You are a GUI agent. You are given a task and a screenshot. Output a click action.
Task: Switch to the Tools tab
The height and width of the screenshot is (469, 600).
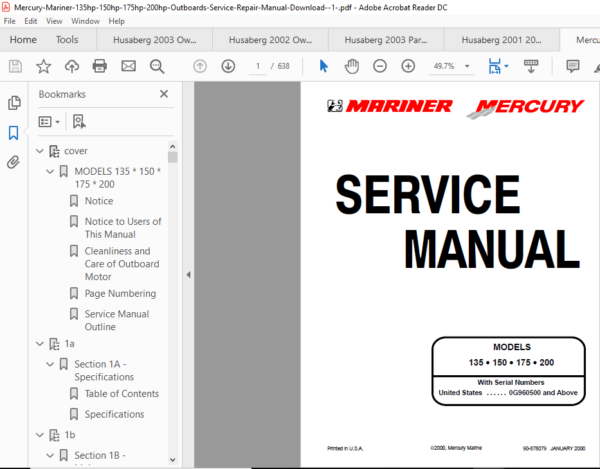(x=67, y=40)
